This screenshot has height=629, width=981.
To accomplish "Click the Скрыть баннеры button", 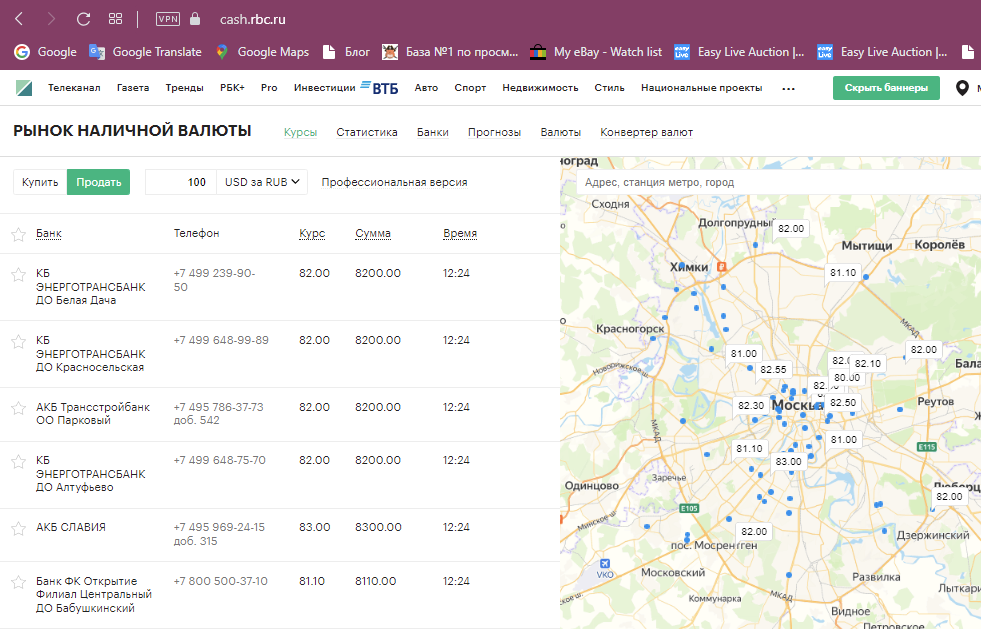I will click(x=886, y=88).
